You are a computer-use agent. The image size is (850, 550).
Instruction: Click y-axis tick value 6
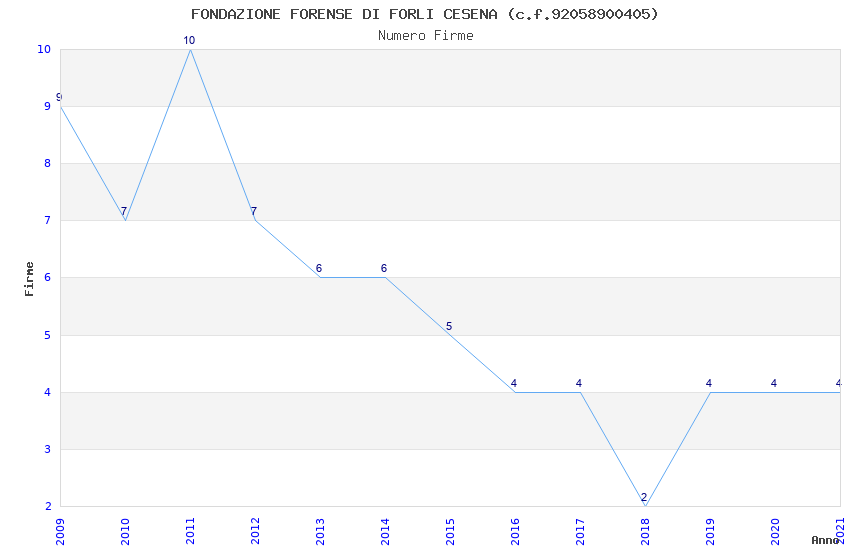(x=48, y=277)
